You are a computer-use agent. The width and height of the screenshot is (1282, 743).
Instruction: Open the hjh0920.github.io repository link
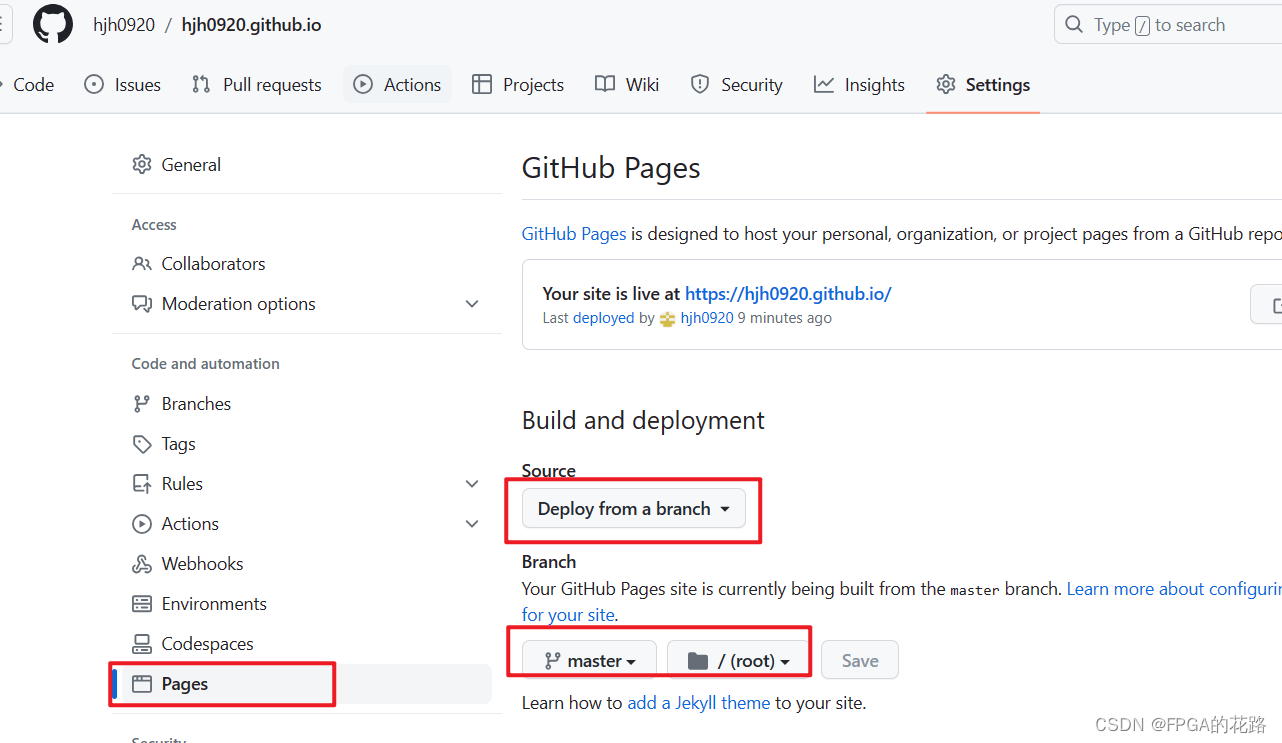(251, 25)
